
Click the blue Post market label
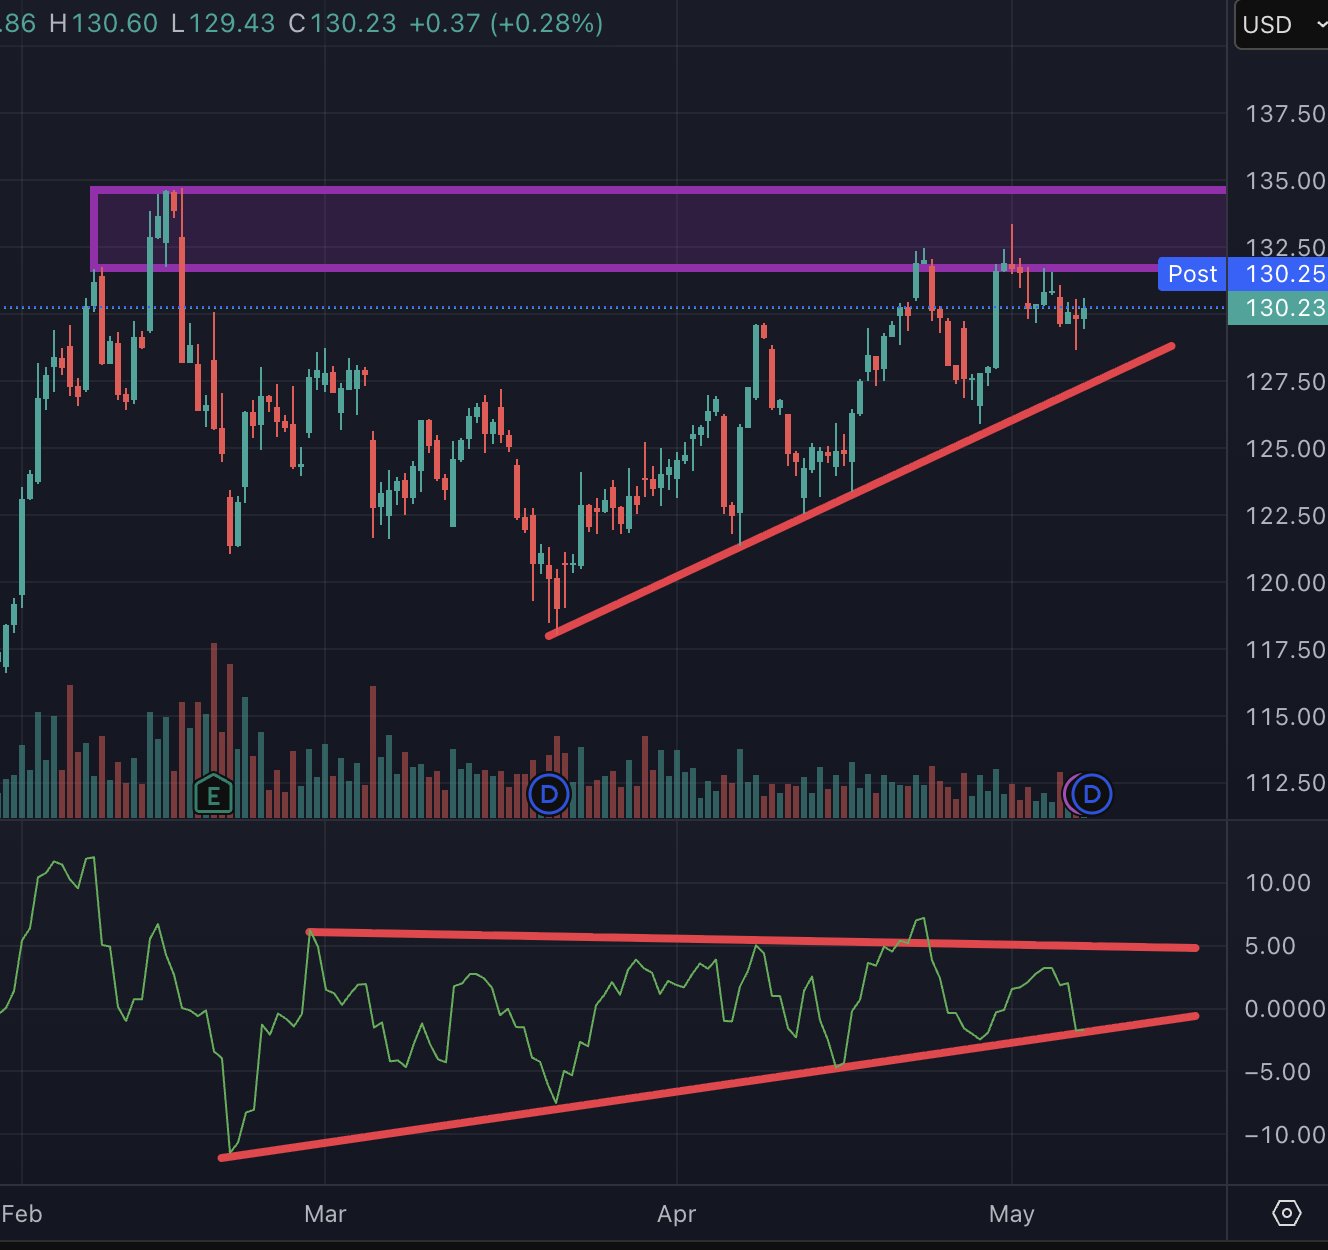click(1192, 274)
